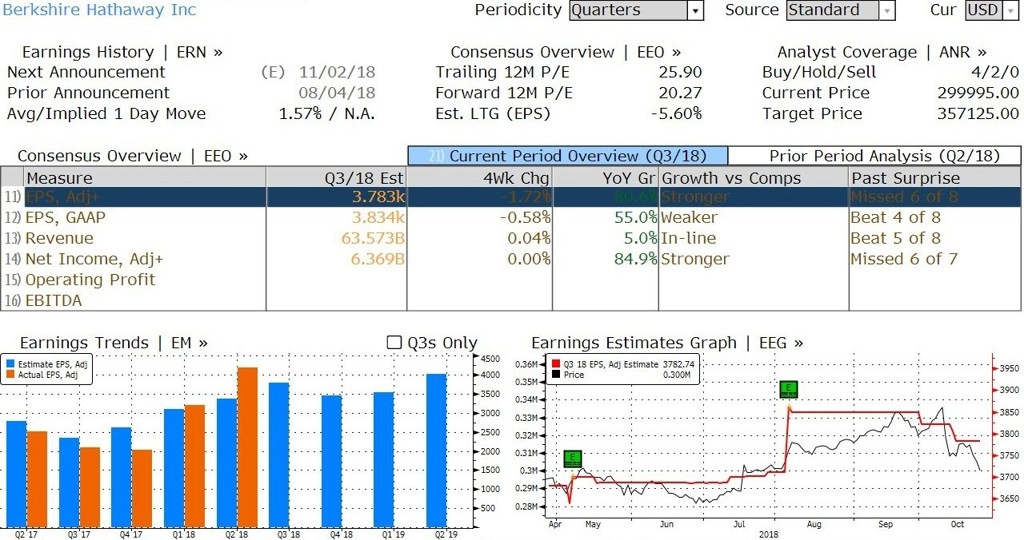Open the Source Standard dropdown
Image resolution: width=1024 pixels, height=540 pixels.
click(x=840, y=10)
